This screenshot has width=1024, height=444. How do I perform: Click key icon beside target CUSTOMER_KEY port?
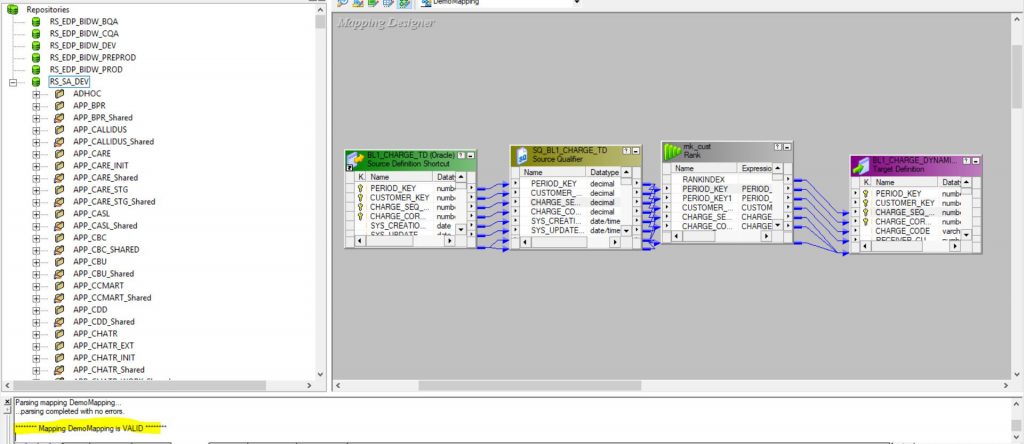865,203
